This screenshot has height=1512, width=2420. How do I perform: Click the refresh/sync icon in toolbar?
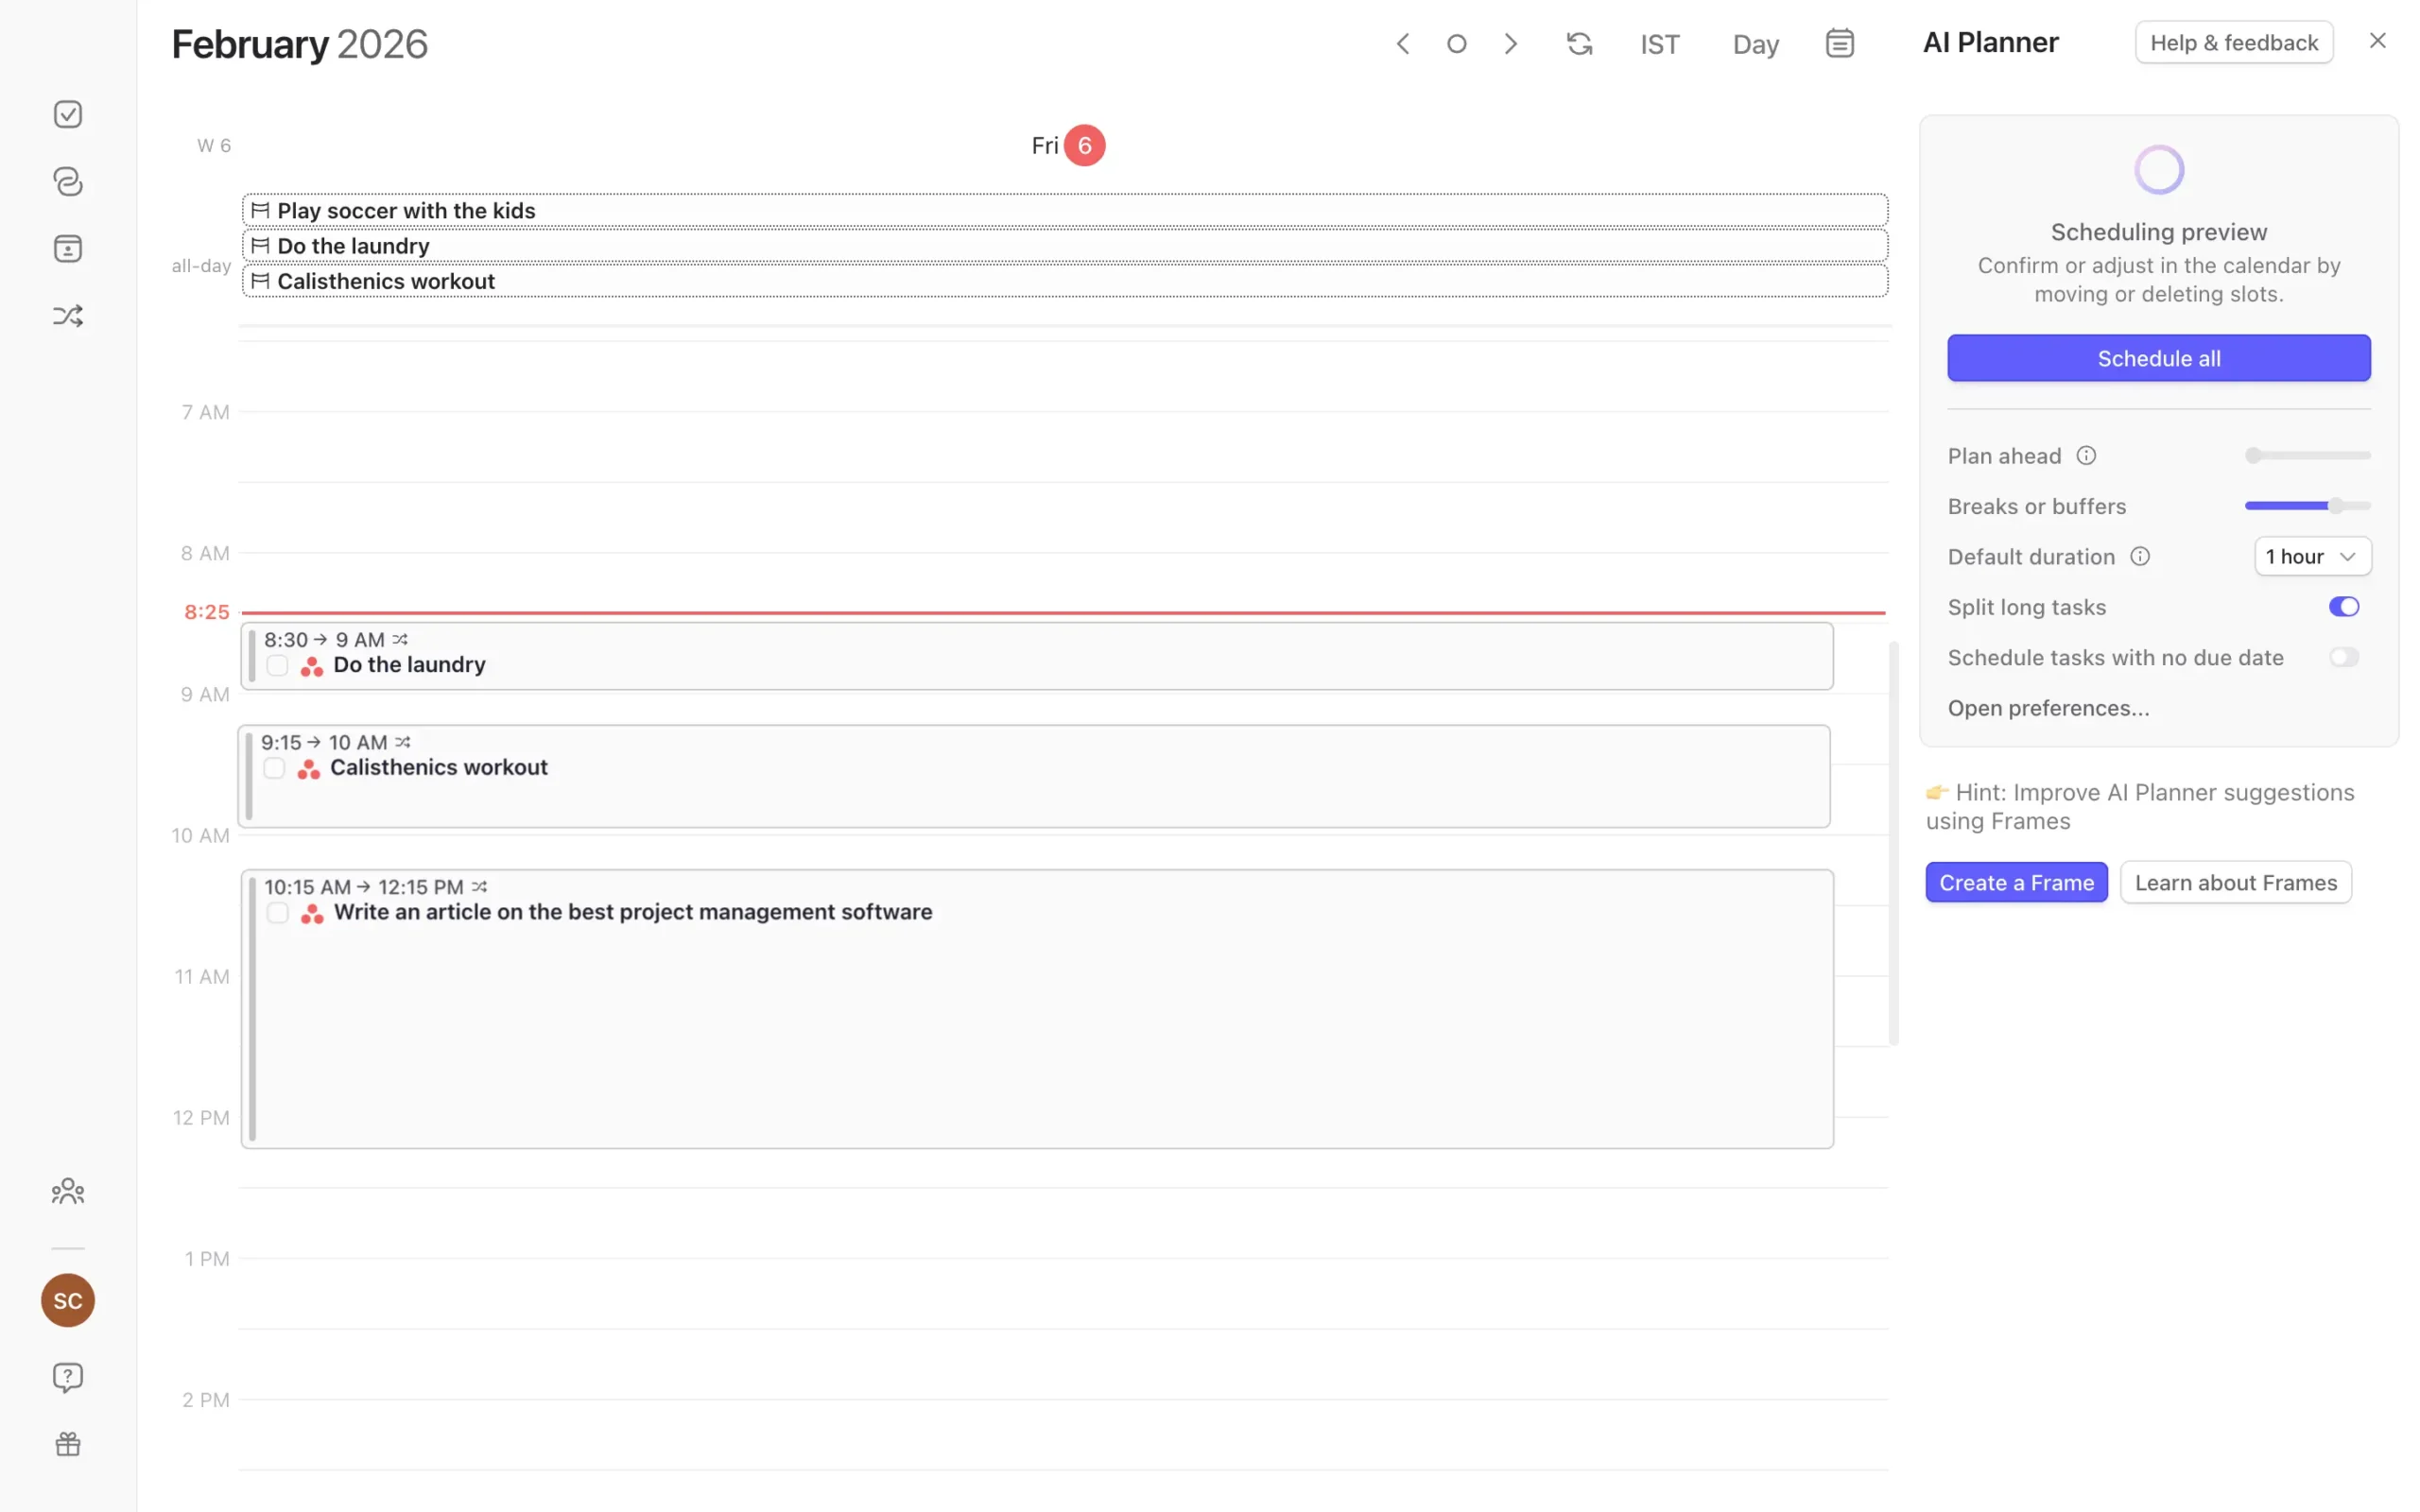(1578, 43)
